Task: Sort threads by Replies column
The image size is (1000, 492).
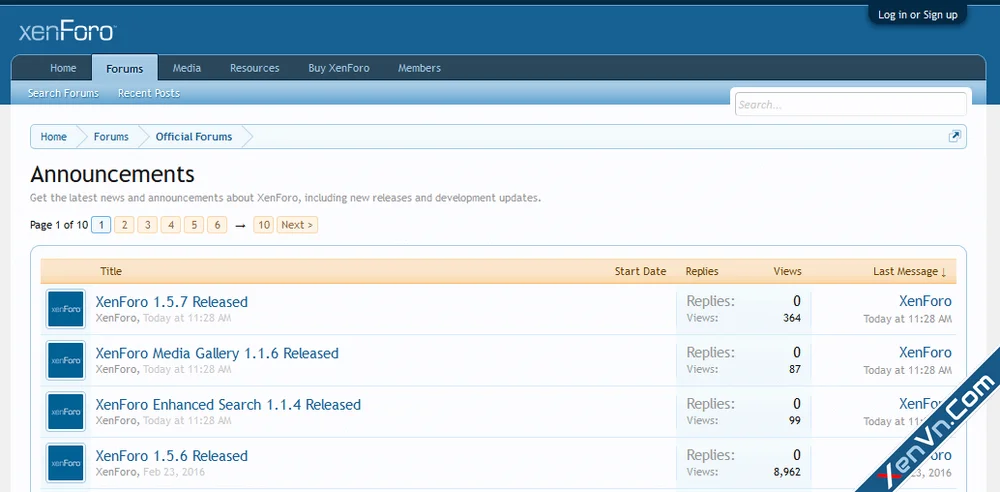Action: point(702,271)
